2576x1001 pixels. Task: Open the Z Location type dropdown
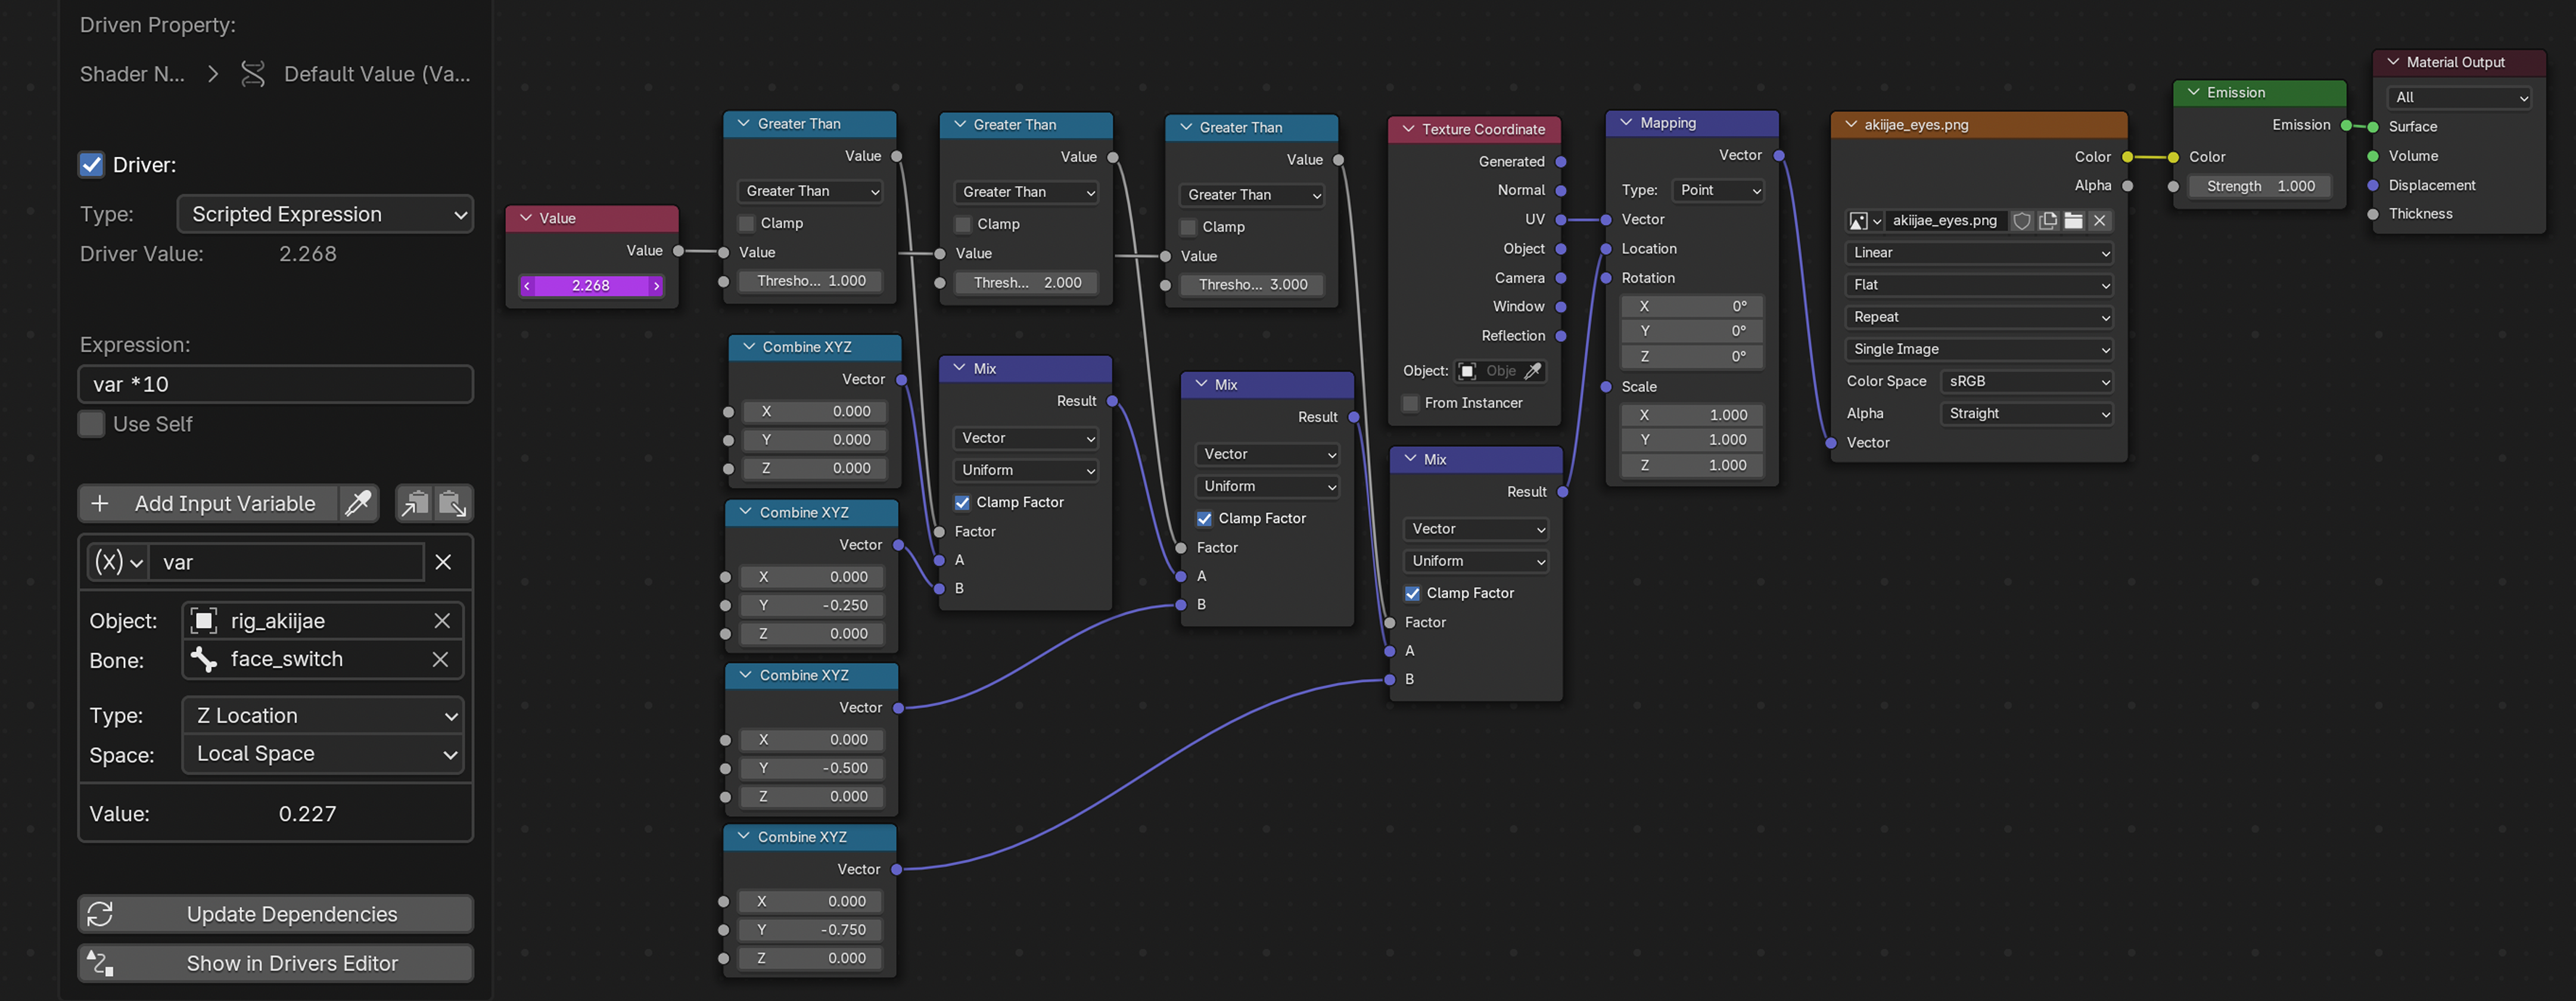coord(323,716)
